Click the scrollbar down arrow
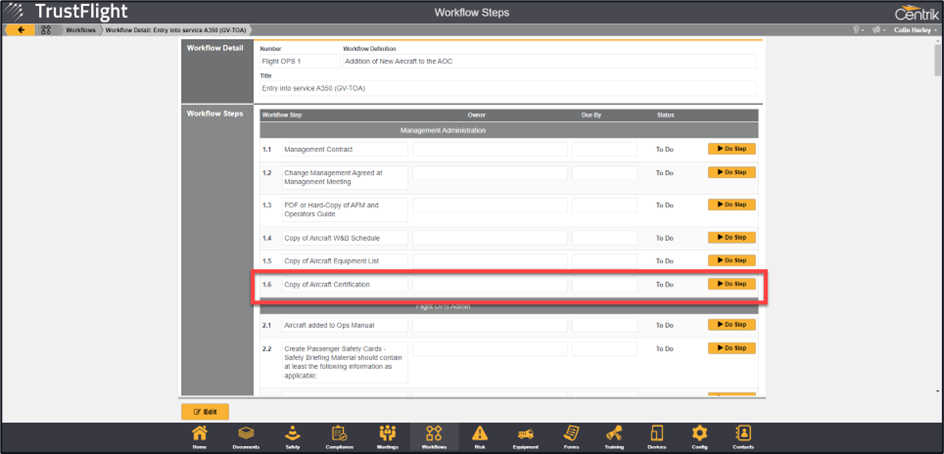Screen dimensions: 944x454 937,391
